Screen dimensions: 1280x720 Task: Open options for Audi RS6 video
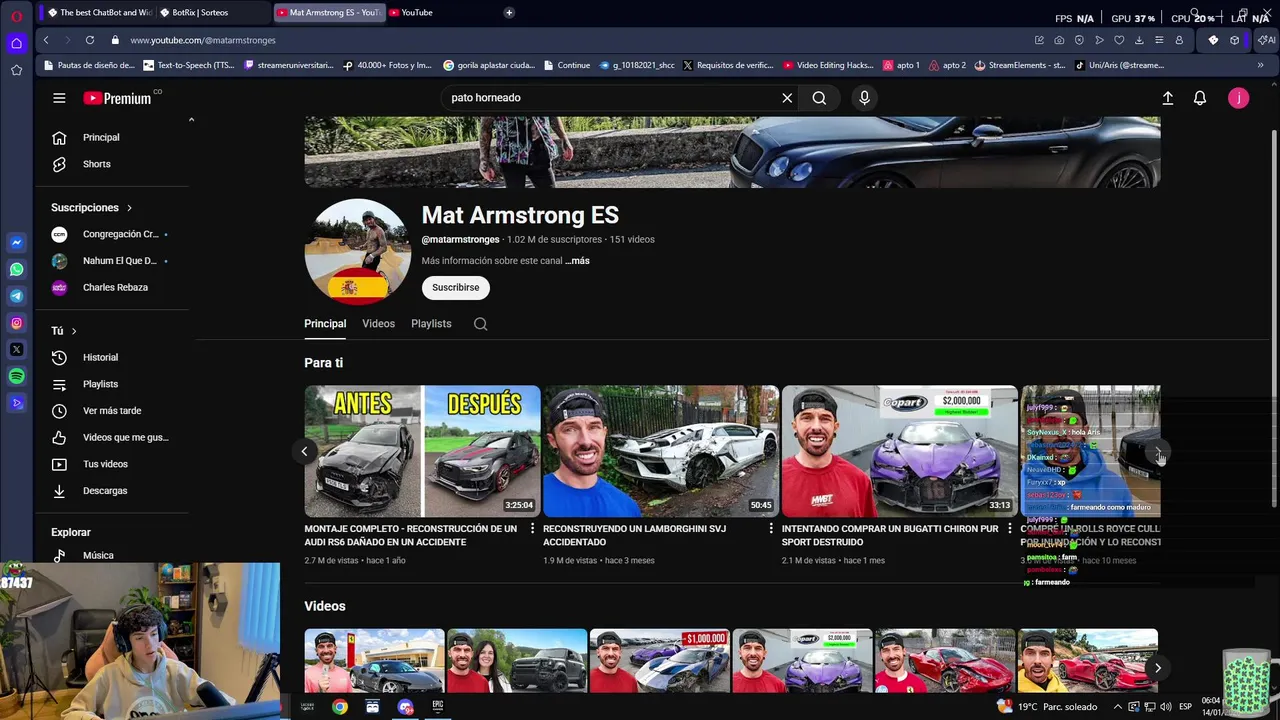pos(532,529)
